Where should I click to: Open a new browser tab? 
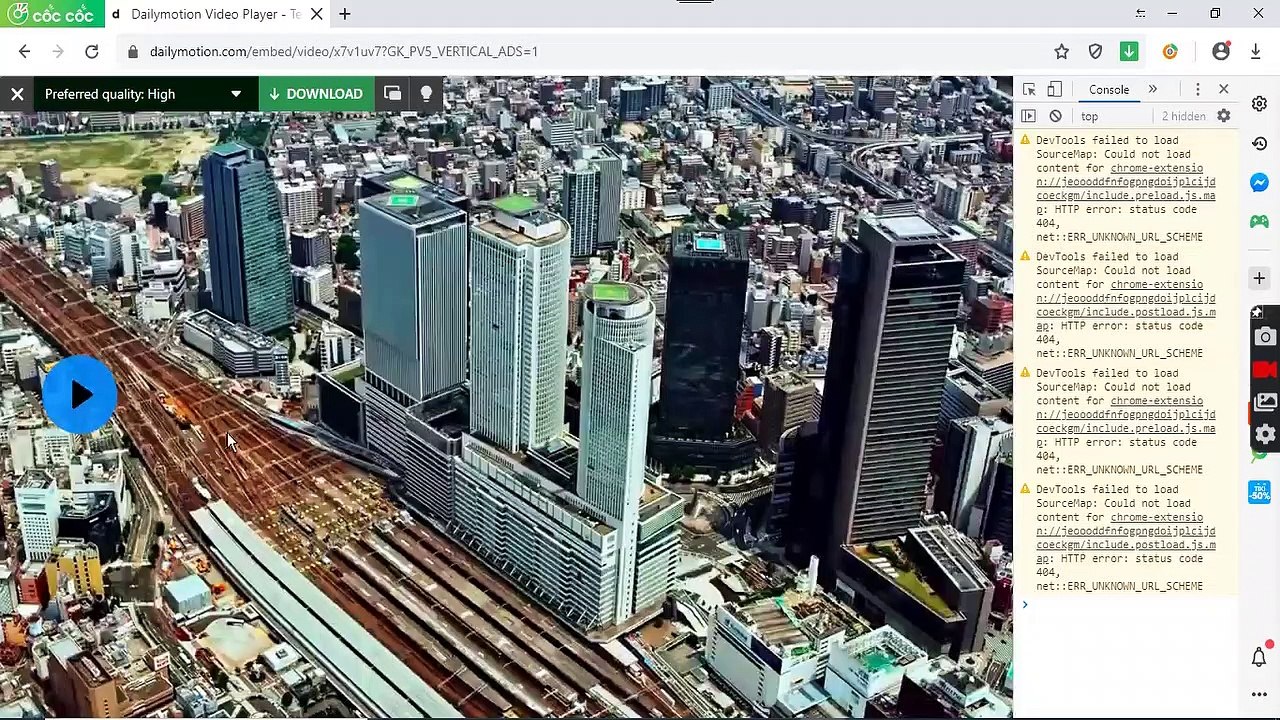click(x=345, y=14)
